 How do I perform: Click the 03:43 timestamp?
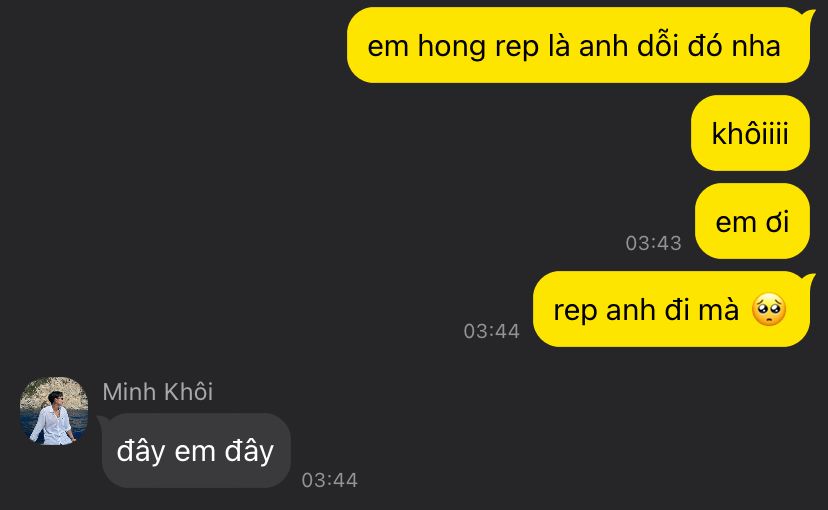click(653, 243)
